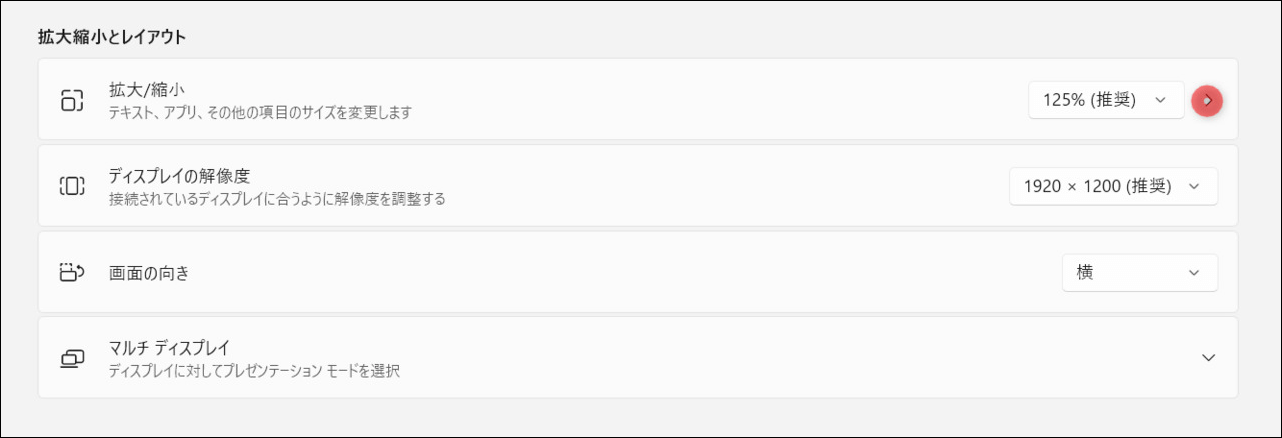The width and height of the screenshot is (1282, 438).
Task: Click the テキスト、アプリ、その他の項目 description text
Action: pyautogui.click(x=260, y=112)
